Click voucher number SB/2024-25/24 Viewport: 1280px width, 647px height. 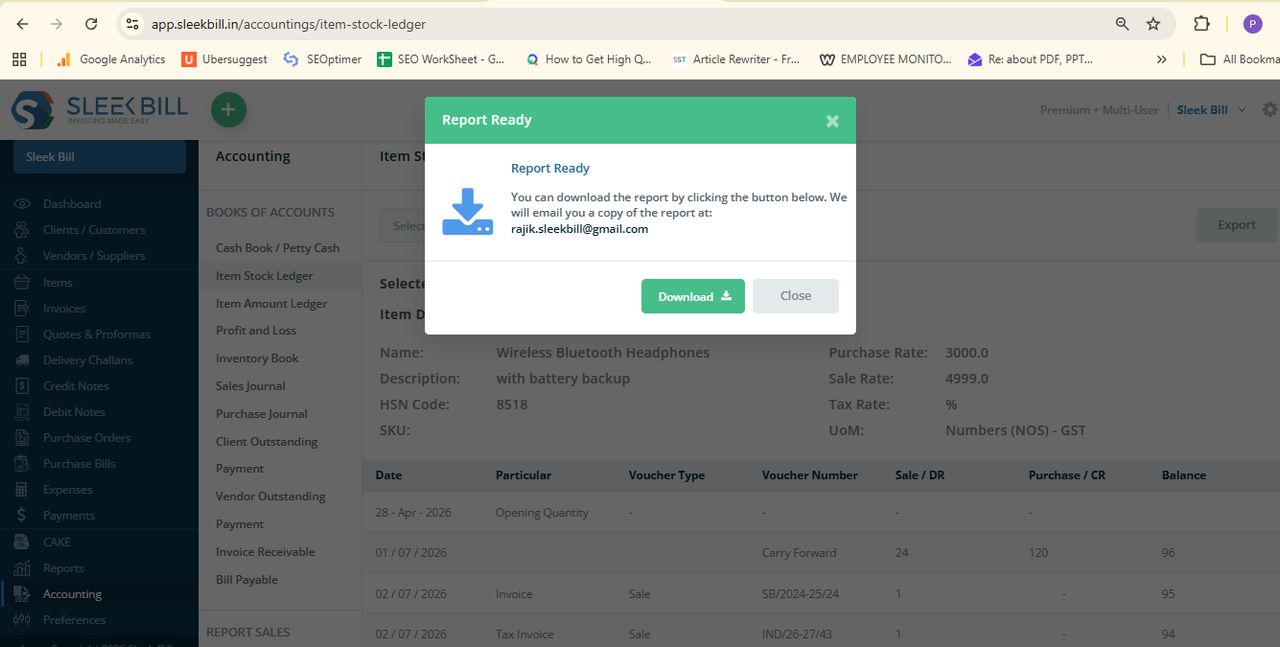[x=801, y=594]
